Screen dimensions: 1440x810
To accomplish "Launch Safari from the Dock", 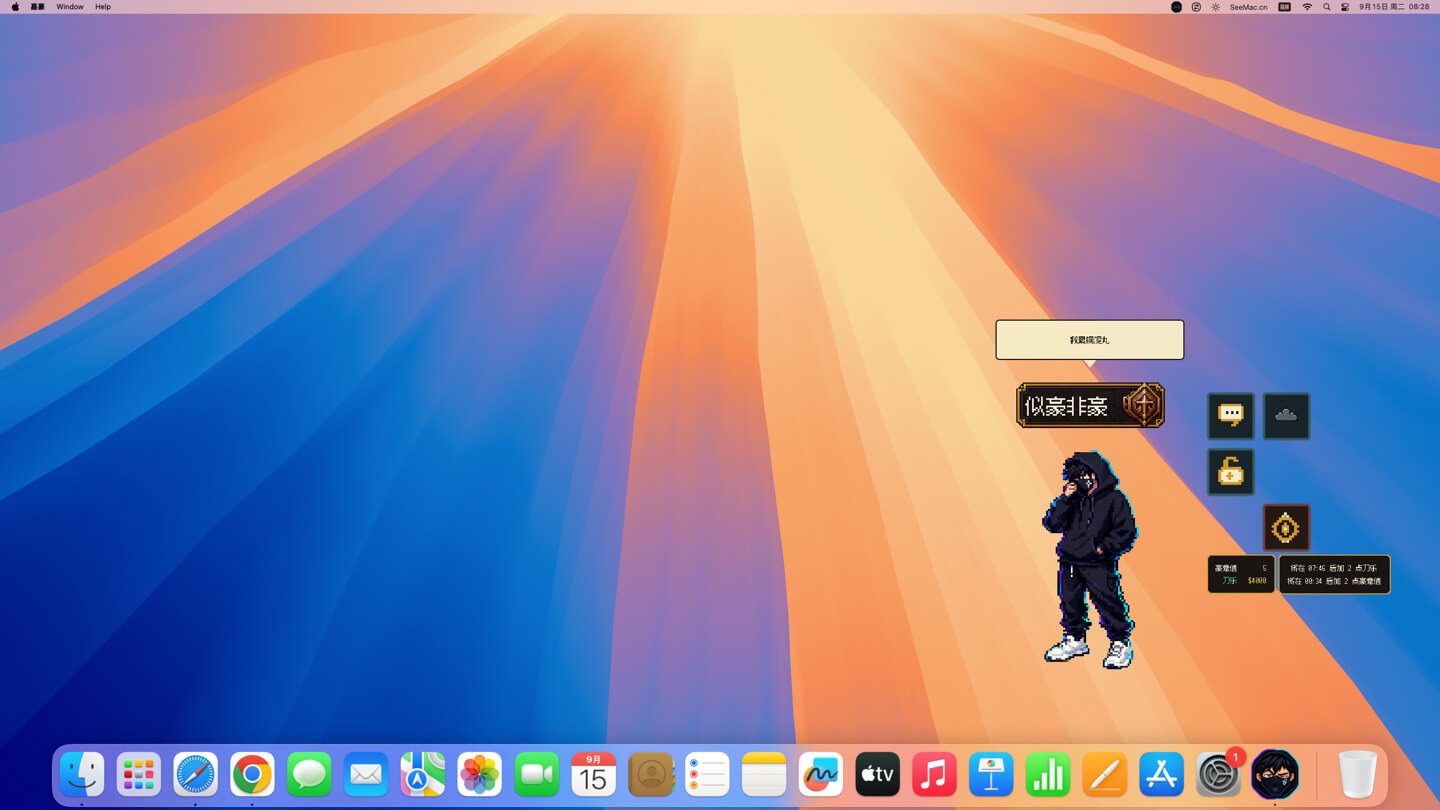I will pyautogui.click(x=195, y=775).
